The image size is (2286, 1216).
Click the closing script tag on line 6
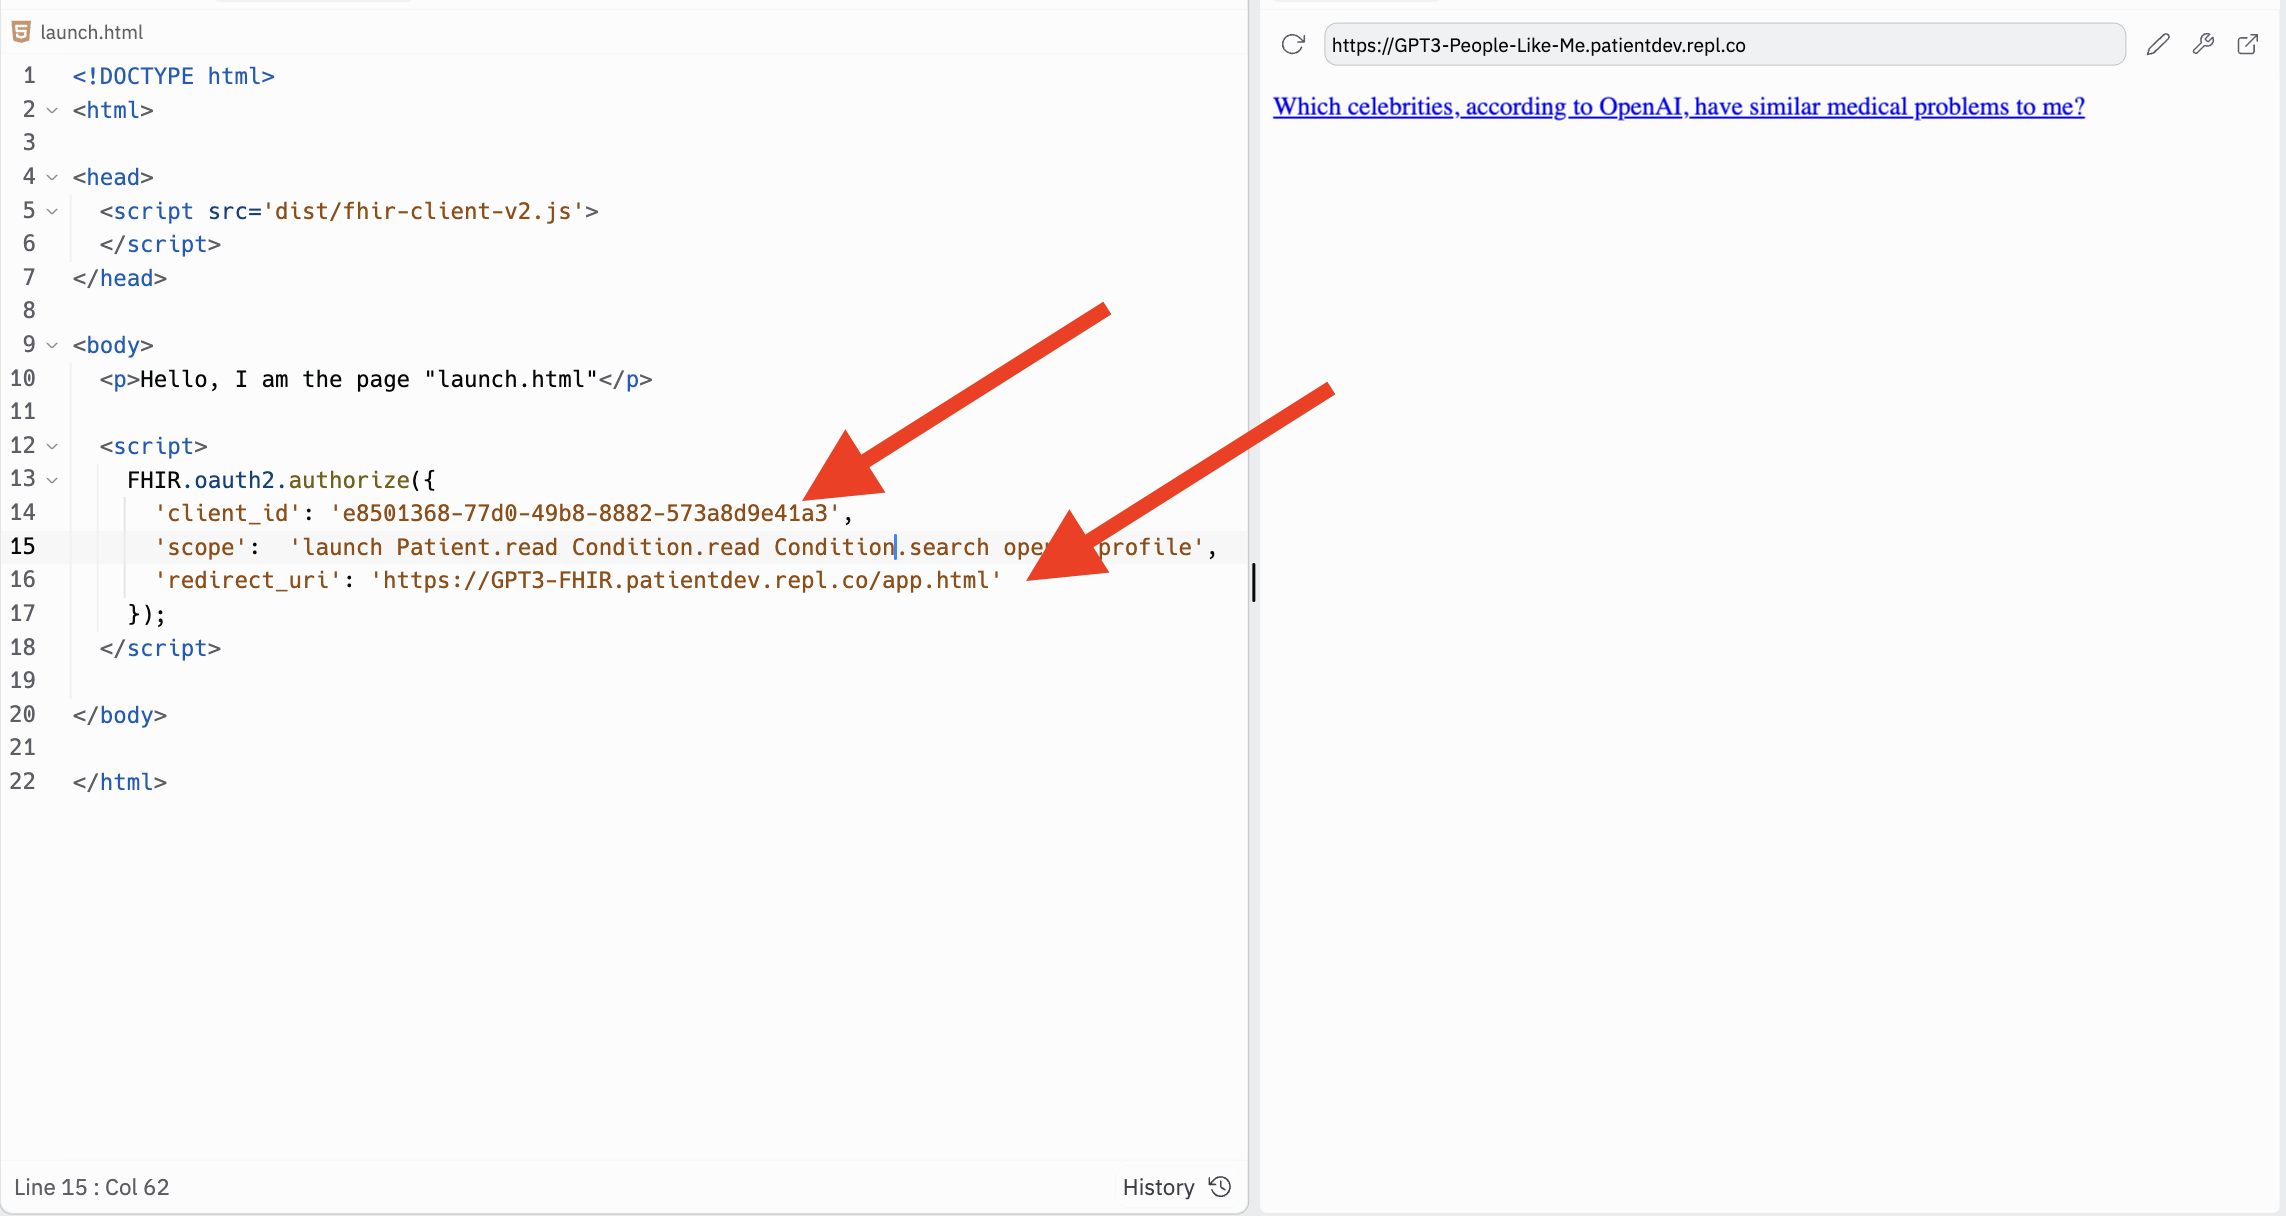pos(160,244)
